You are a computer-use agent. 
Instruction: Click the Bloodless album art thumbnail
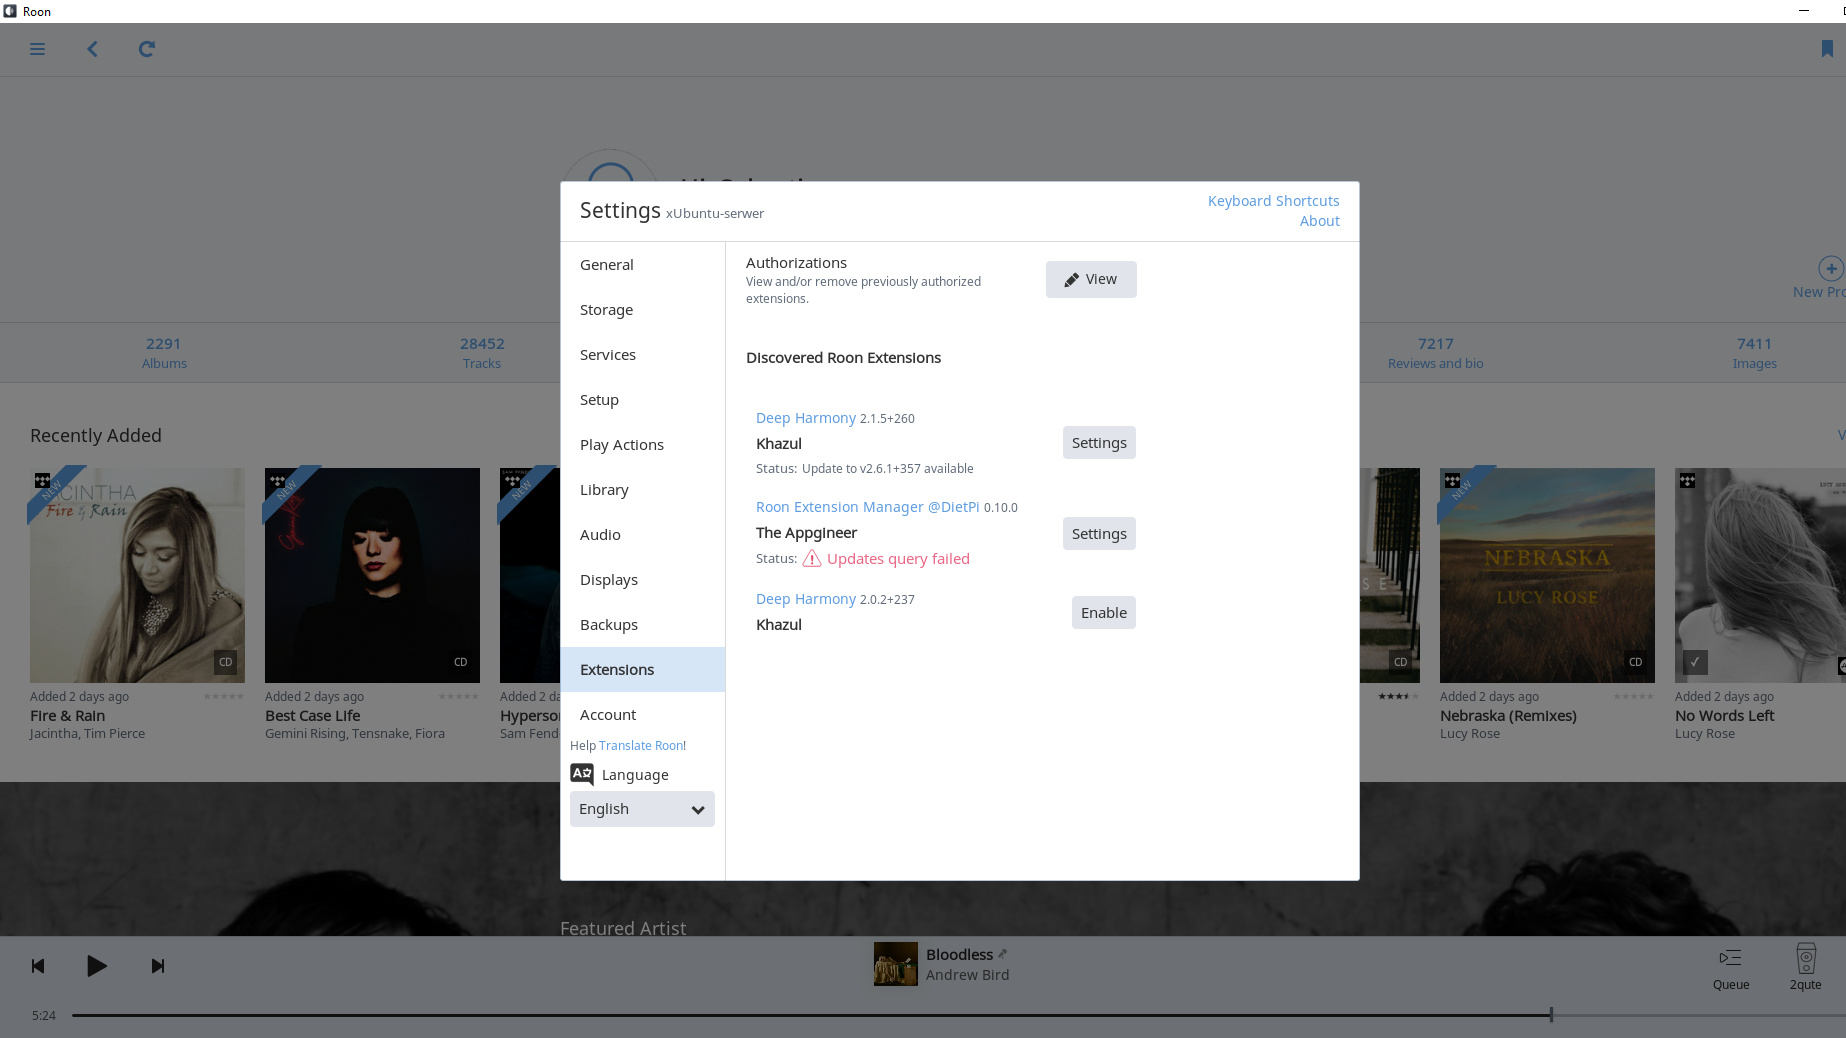click(x=896, y=964)
